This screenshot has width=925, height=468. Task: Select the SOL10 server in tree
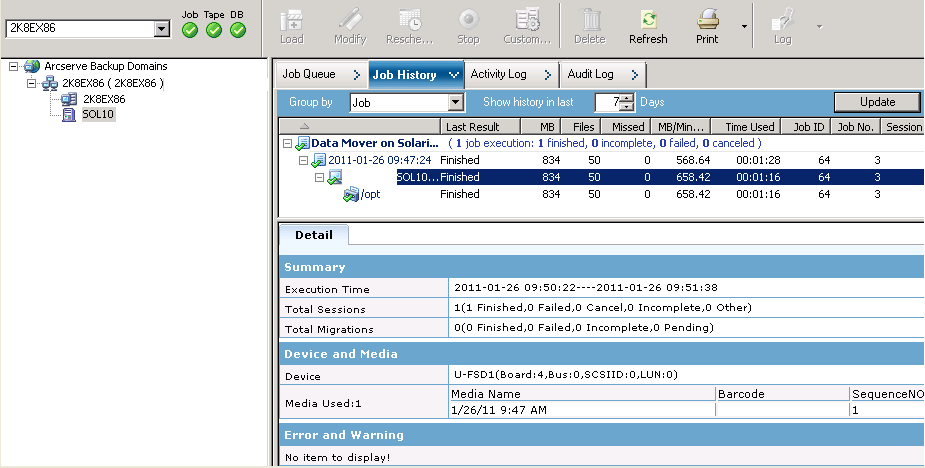click(x=98, y=115)
